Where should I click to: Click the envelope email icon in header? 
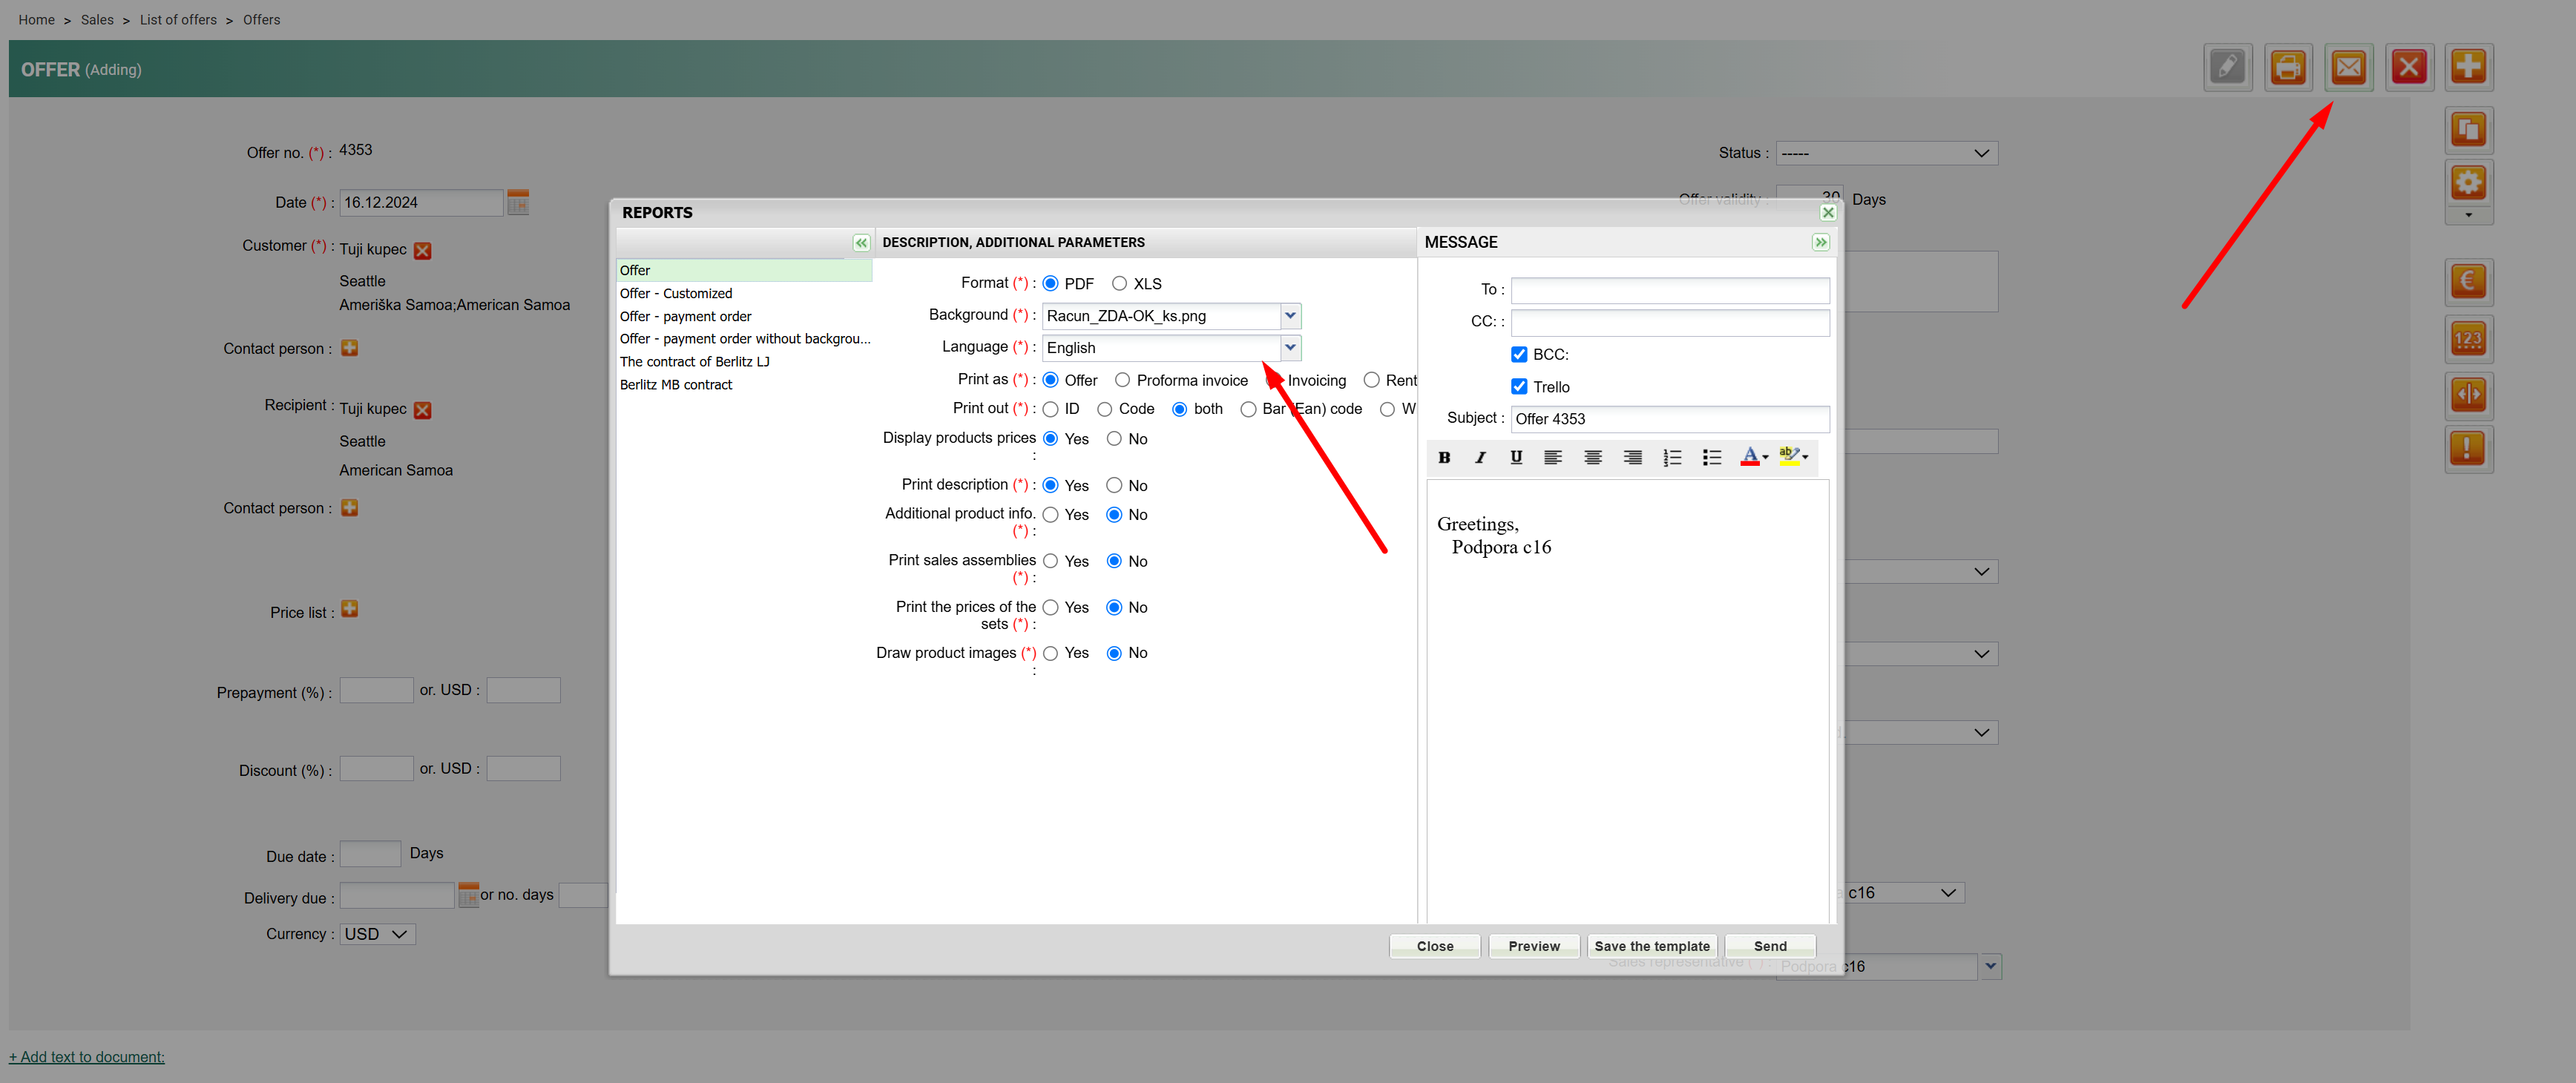[x=2347, y=68]
